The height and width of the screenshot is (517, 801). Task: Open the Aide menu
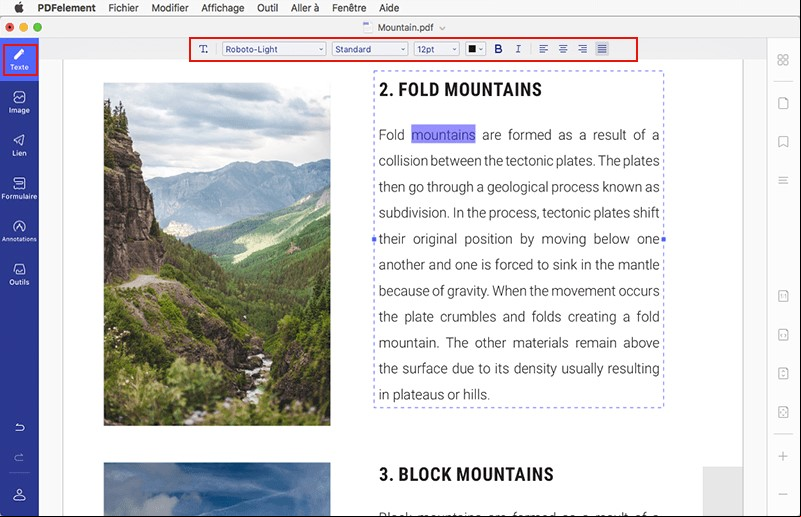(x=389, y=8)
